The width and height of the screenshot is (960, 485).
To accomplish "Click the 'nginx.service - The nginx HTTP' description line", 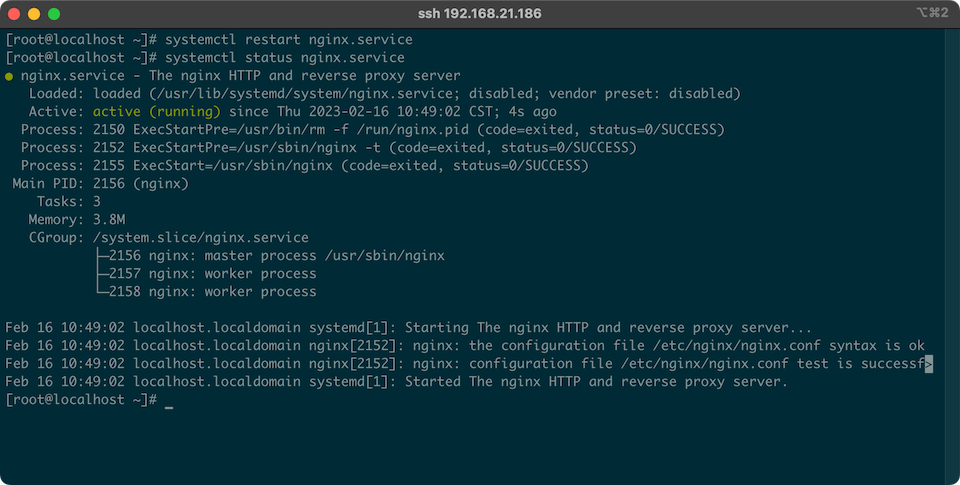I will tap(241, 76).
